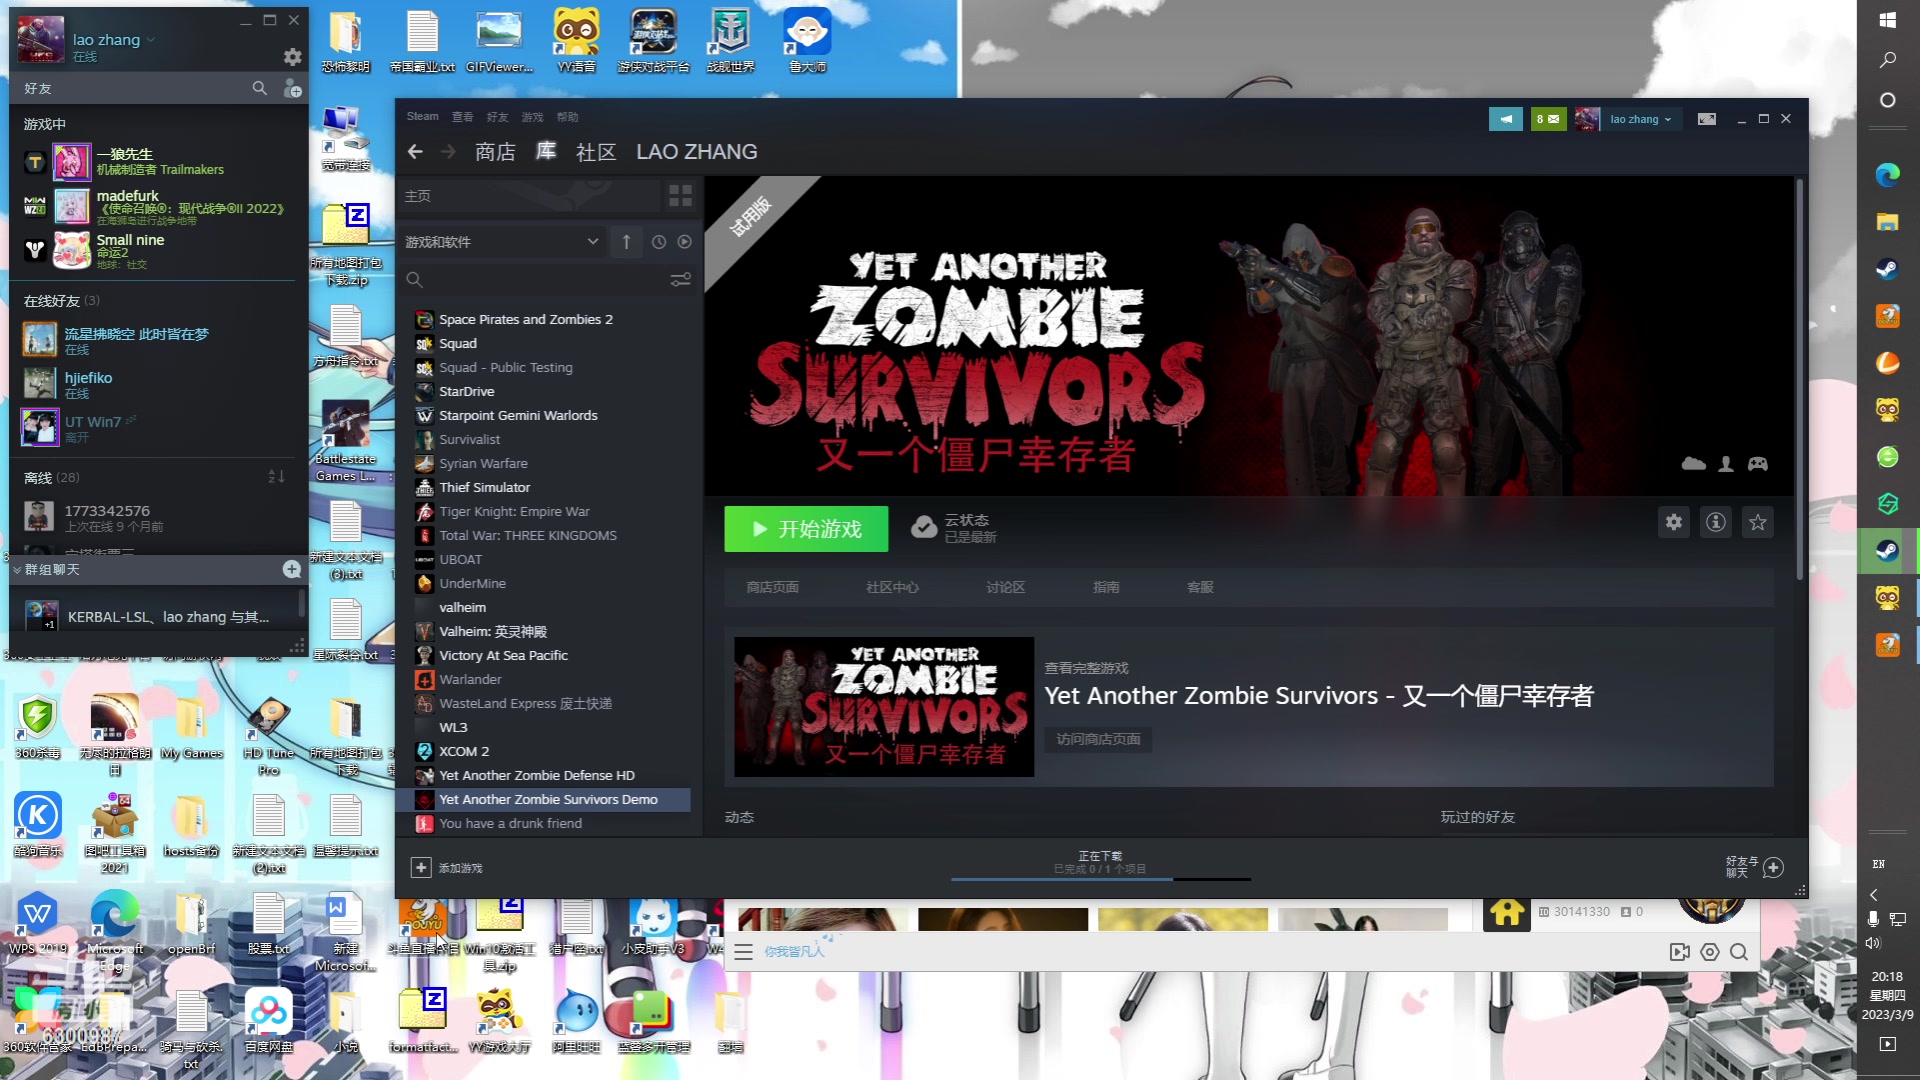Sort offline friends list icon

pyautogui.click(x=276, y=477)
